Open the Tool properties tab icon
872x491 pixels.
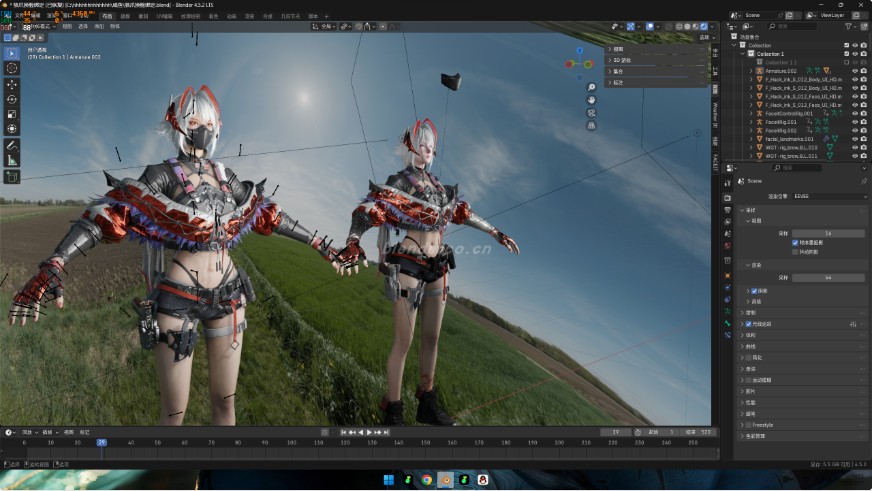click(727, 183)
